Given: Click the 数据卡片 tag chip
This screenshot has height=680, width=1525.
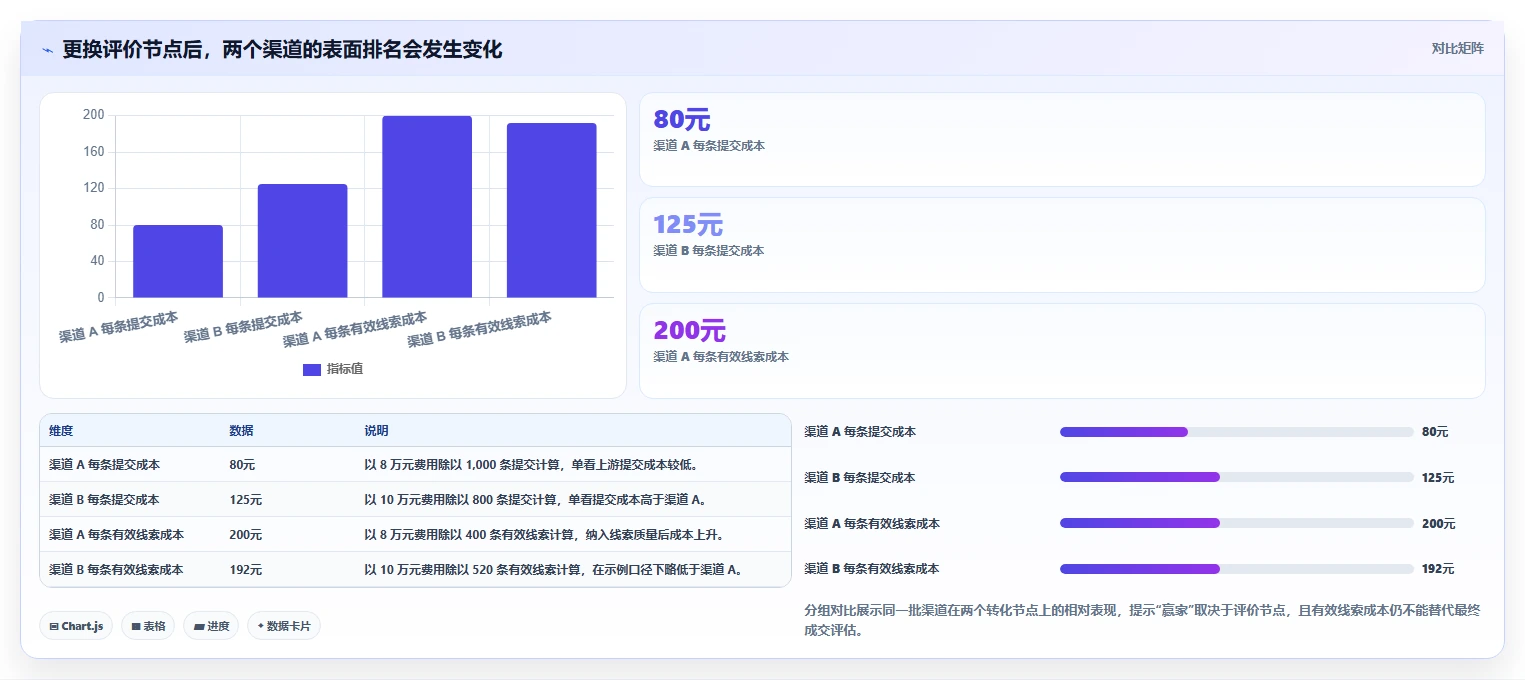Looking at the screenshot, I should tap(284, 626).
